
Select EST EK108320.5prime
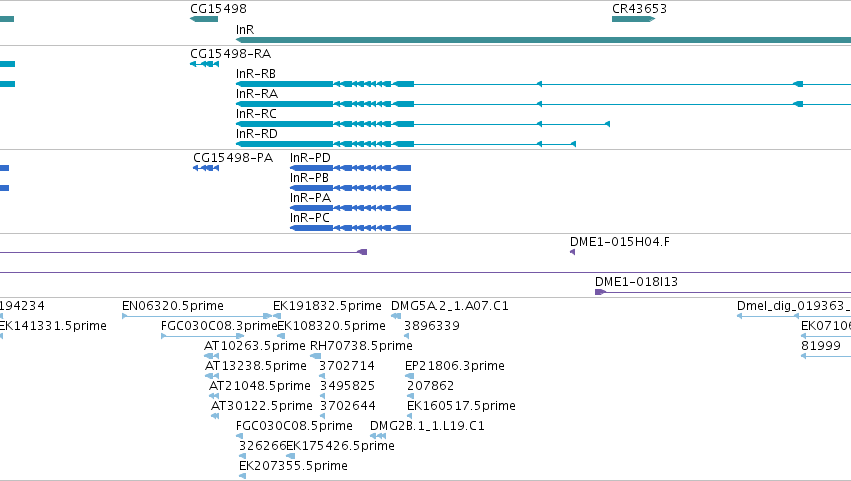[332, 326]
